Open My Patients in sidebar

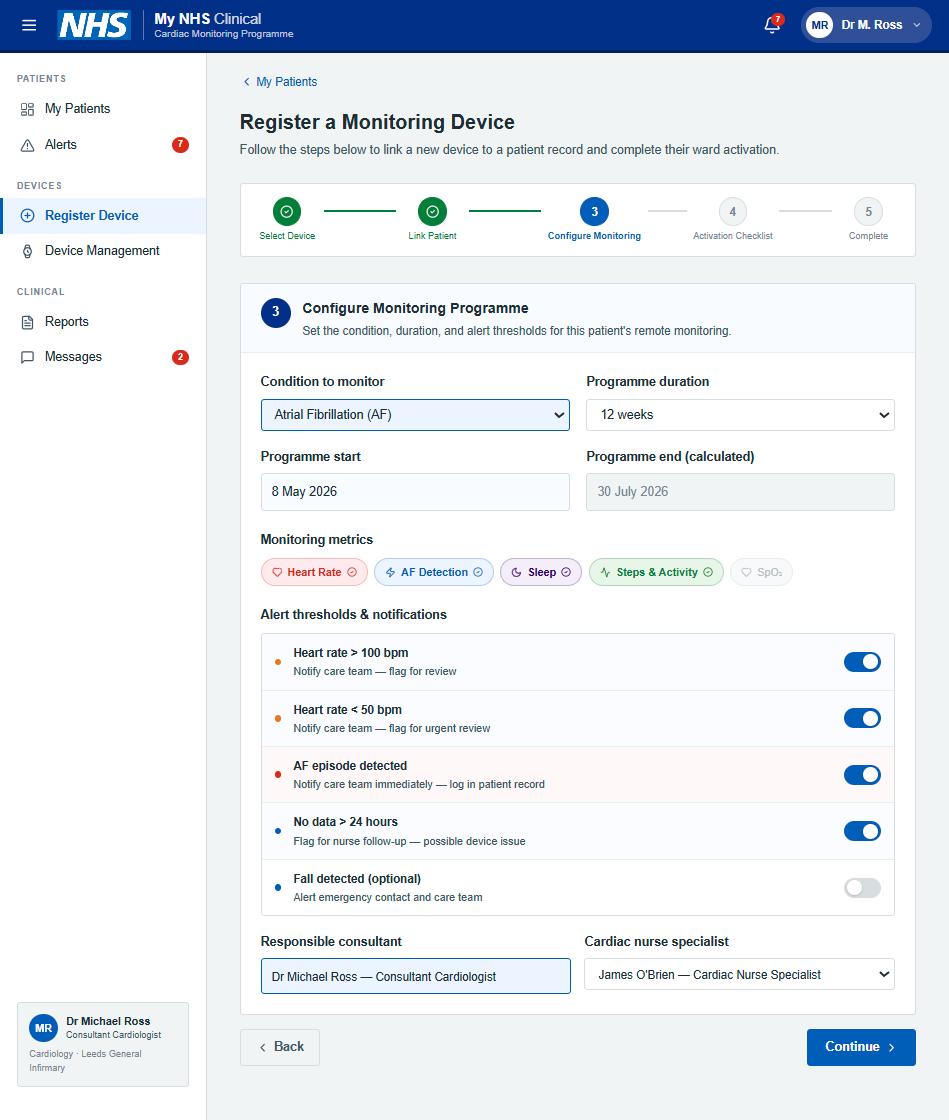click(x=103, y=109)
